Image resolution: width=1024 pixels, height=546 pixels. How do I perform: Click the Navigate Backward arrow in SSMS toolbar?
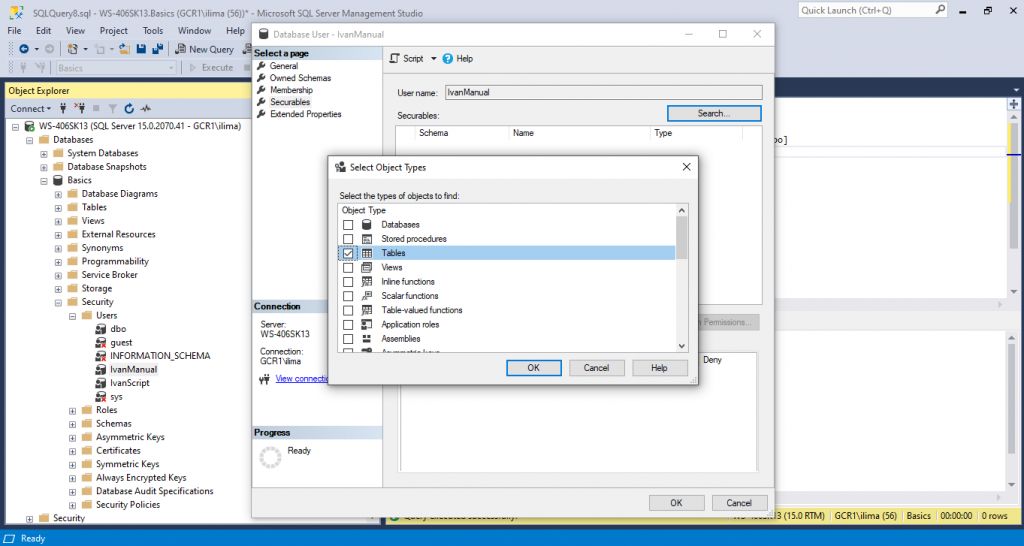coord(24,49)
